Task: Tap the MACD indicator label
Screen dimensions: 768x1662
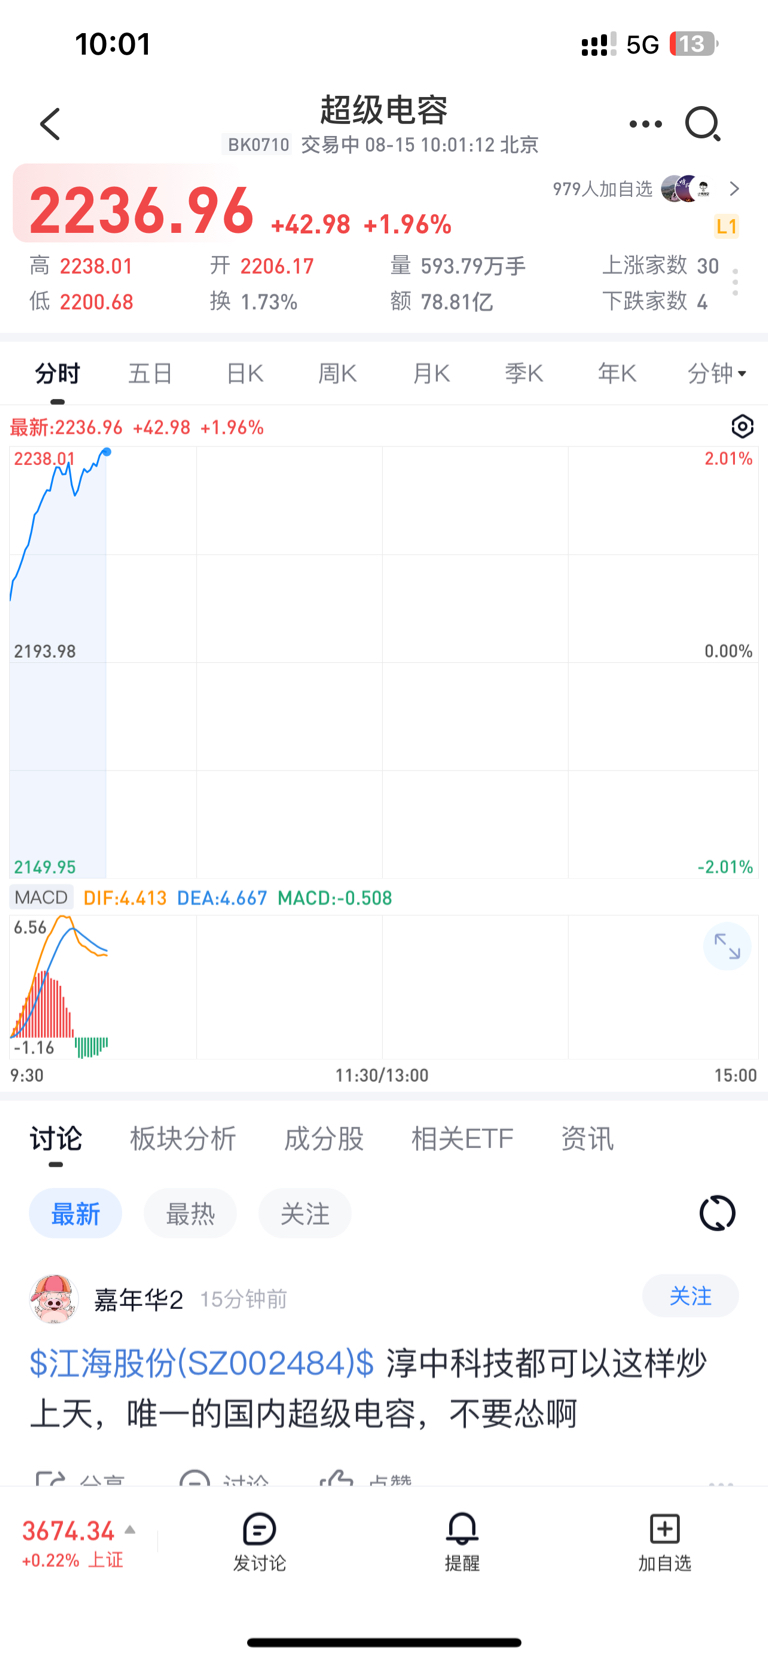Action: [x=41, y=897]
